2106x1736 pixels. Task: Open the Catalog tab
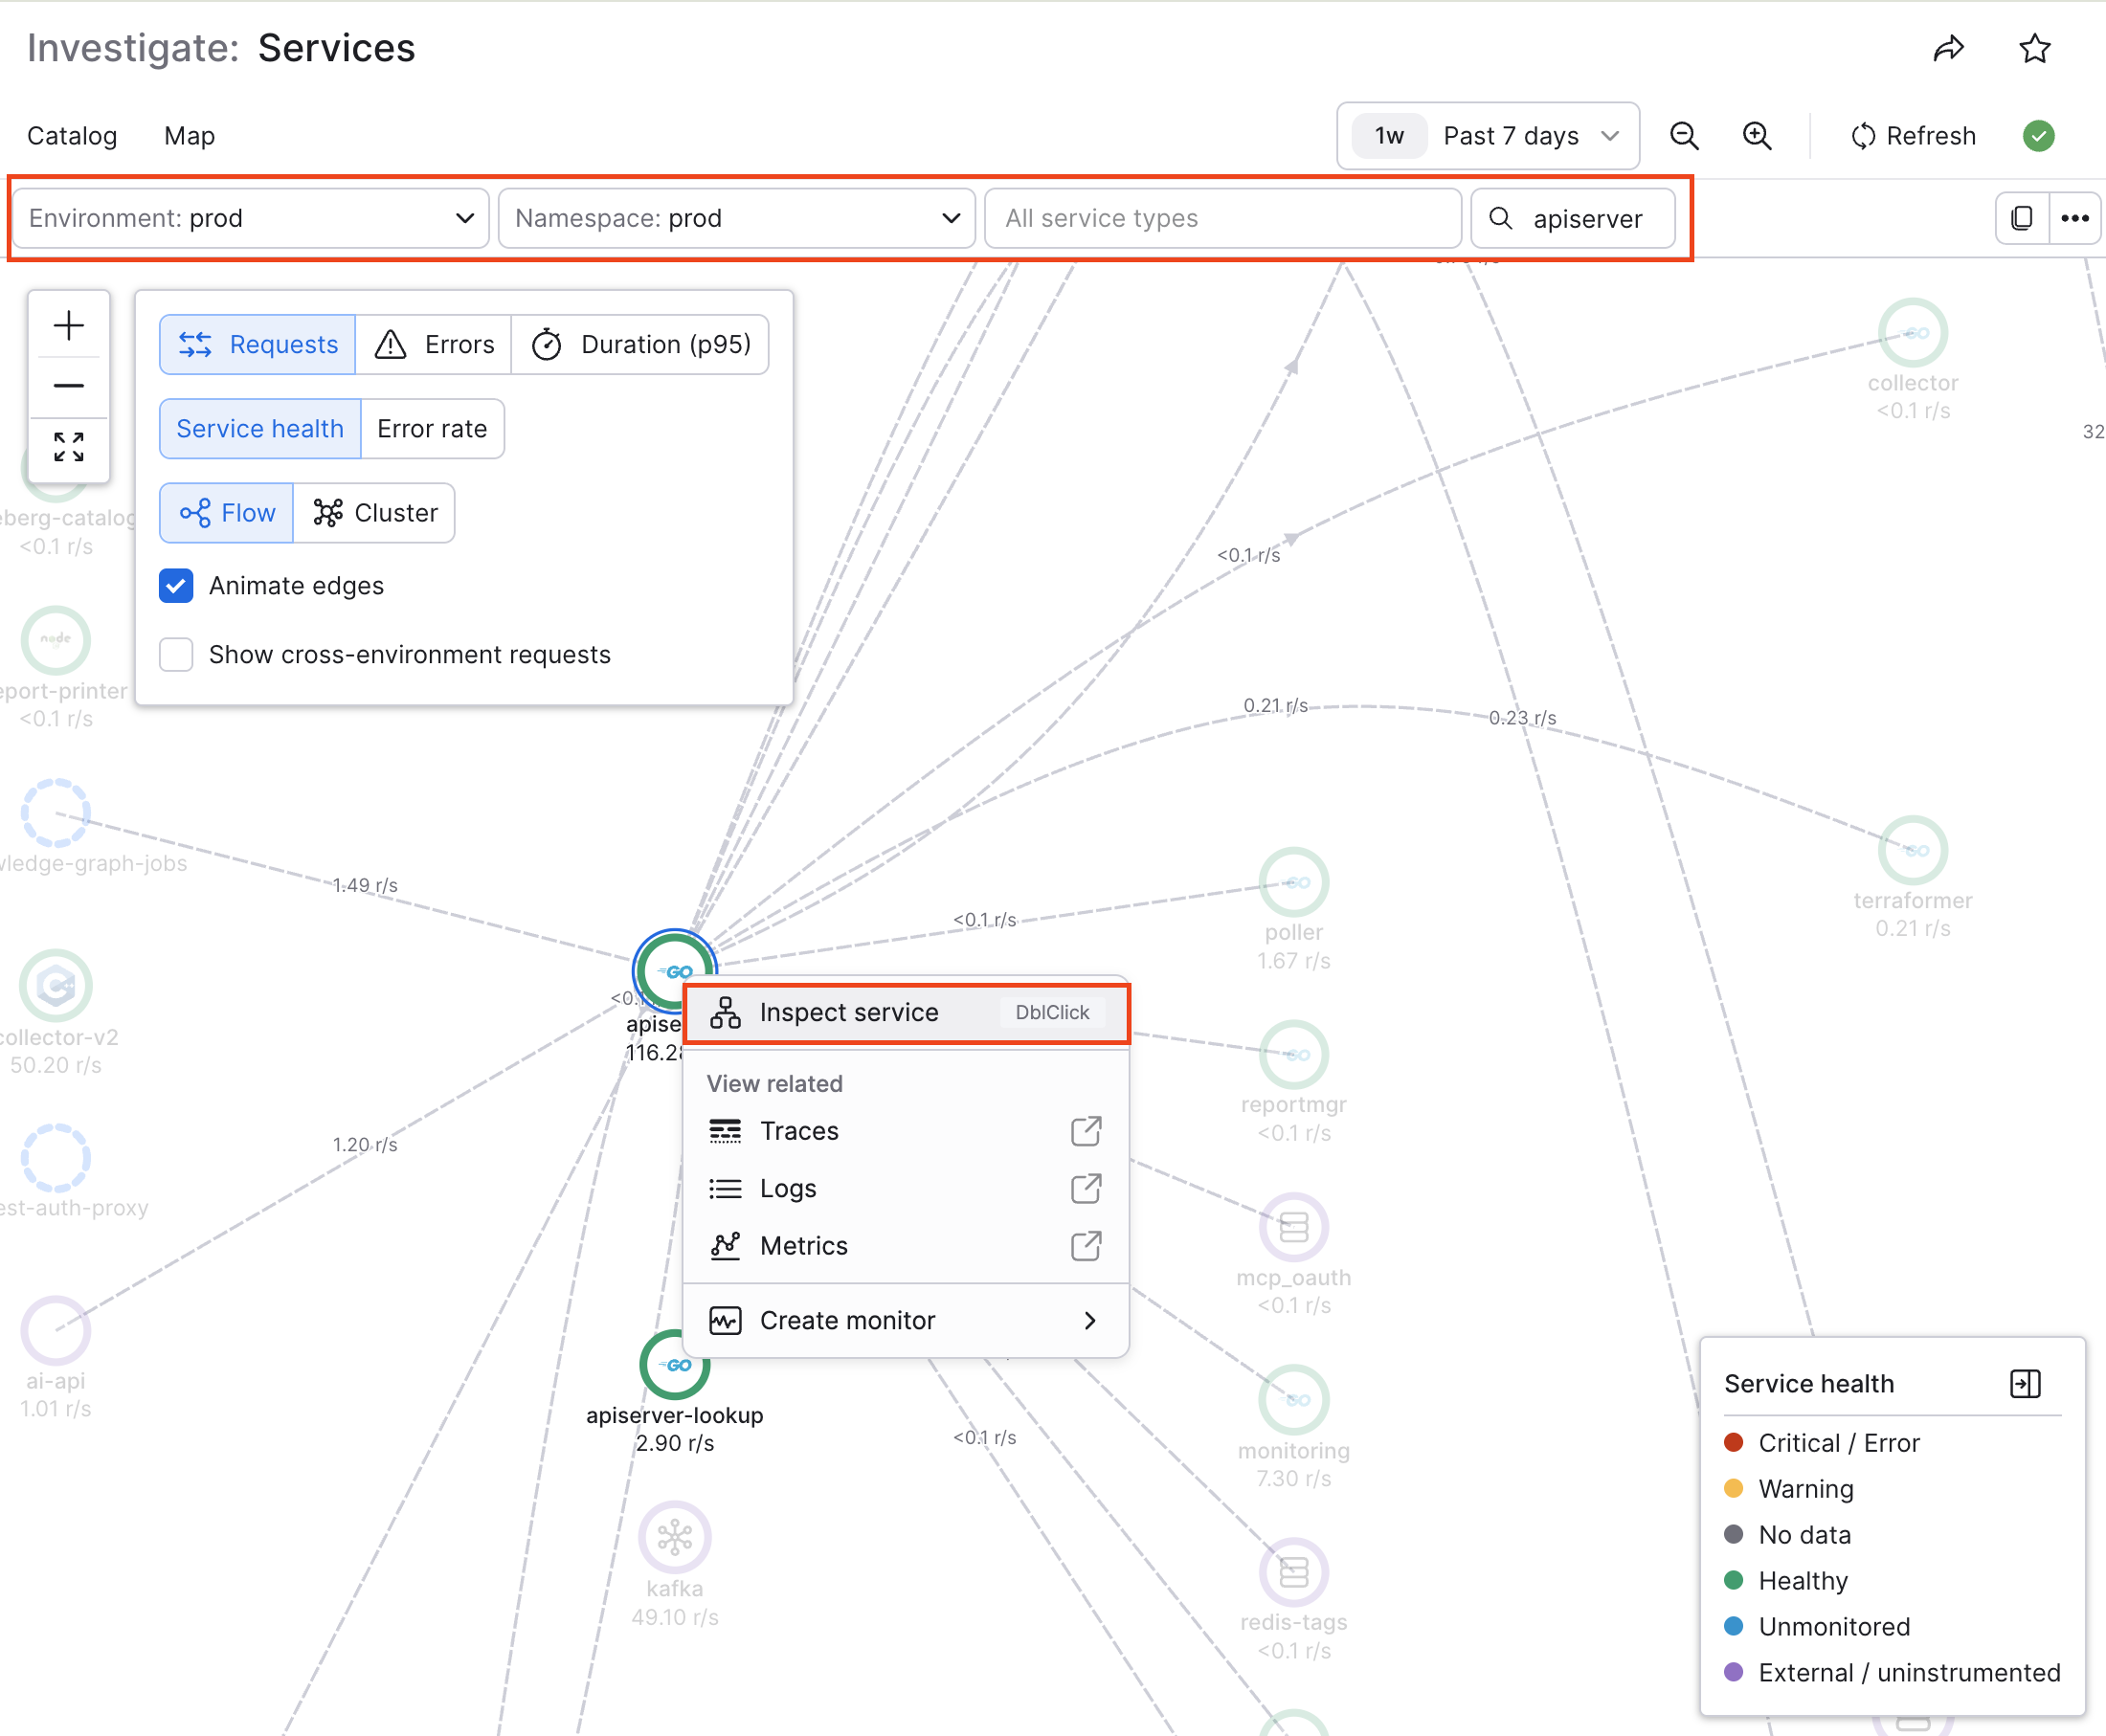coord(72,136)
